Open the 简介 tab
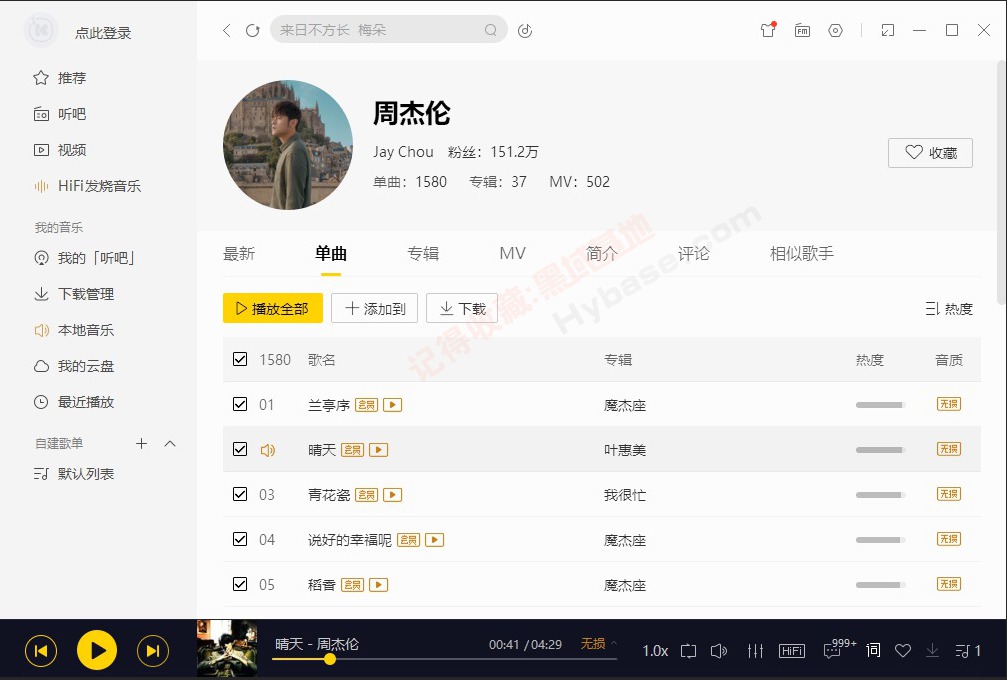1007x680 pixels. (x=602, y=254)
